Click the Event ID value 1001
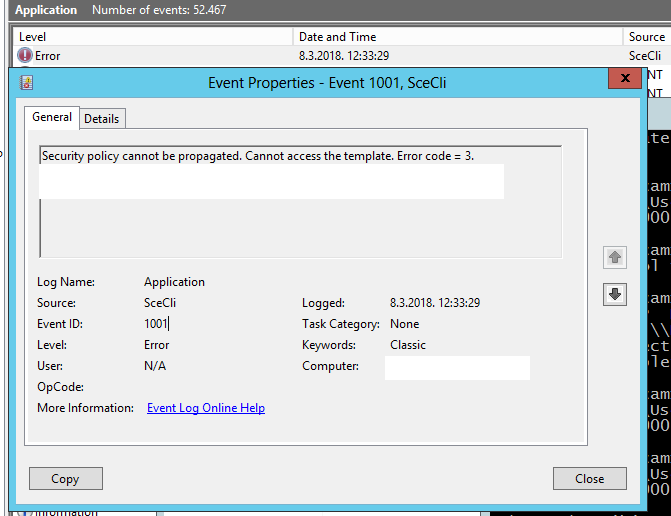Screen dimensions: 671x516 click(156, 324)
